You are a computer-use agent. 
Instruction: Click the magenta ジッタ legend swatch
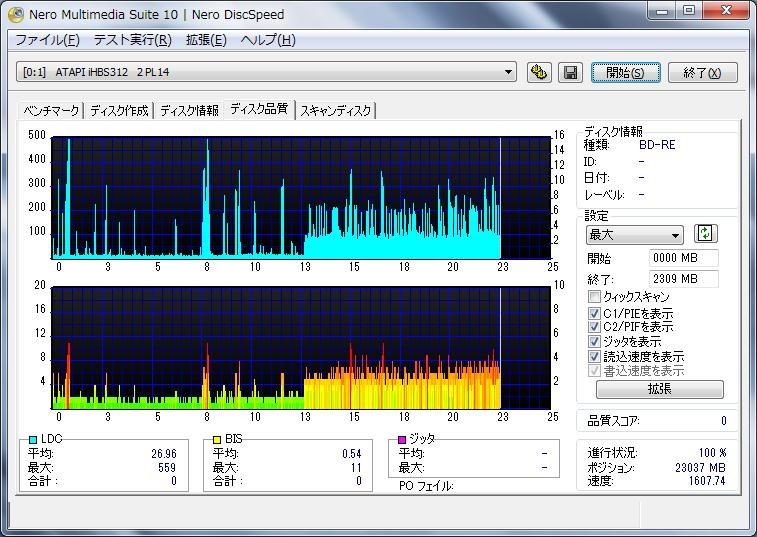(x=402, y=439)
